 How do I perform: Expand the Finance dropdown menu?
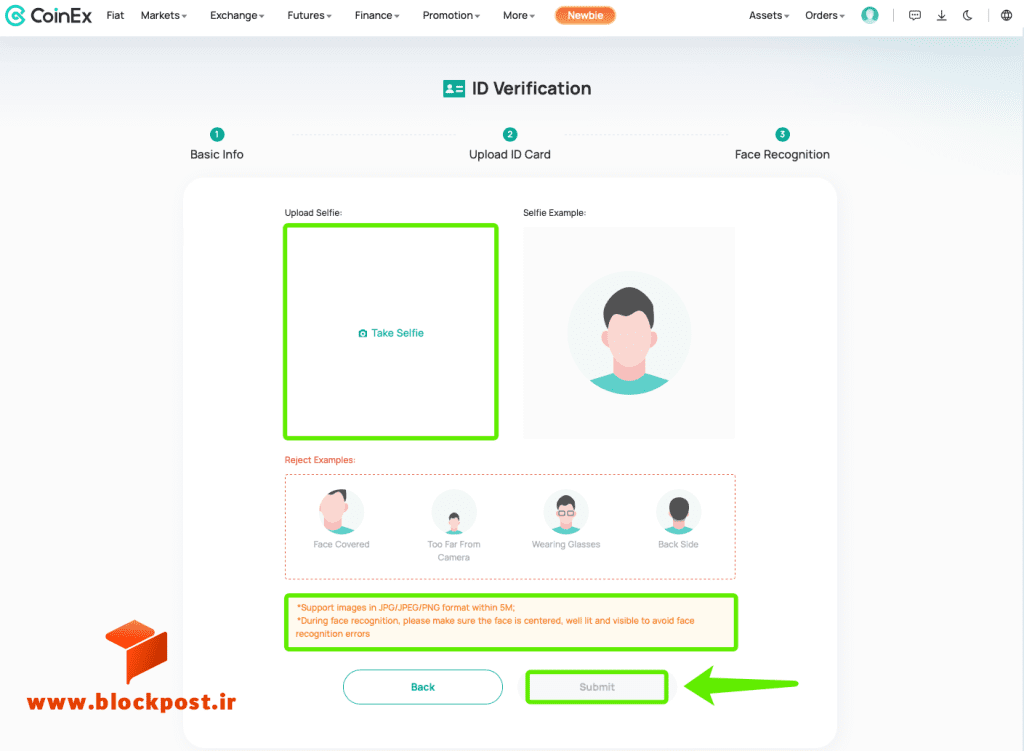click(x=377, y=15)
